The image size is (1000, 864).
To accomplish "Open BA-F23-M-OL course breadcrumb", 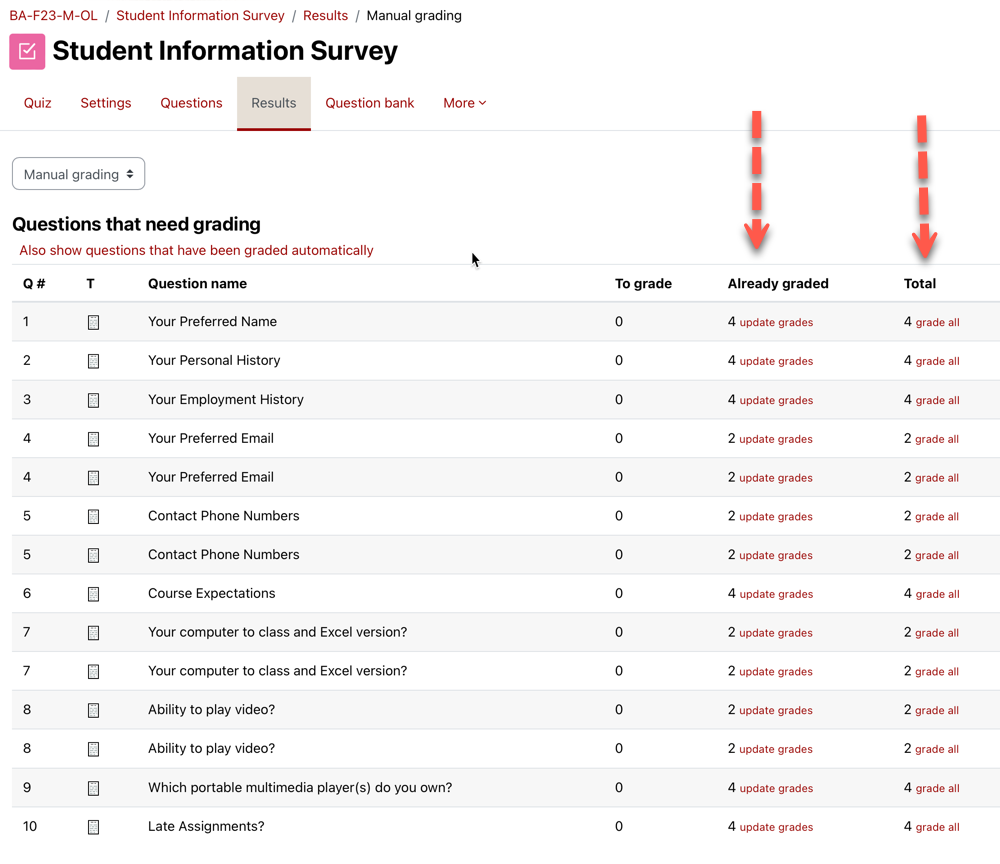I will click(x=54, y=15).
